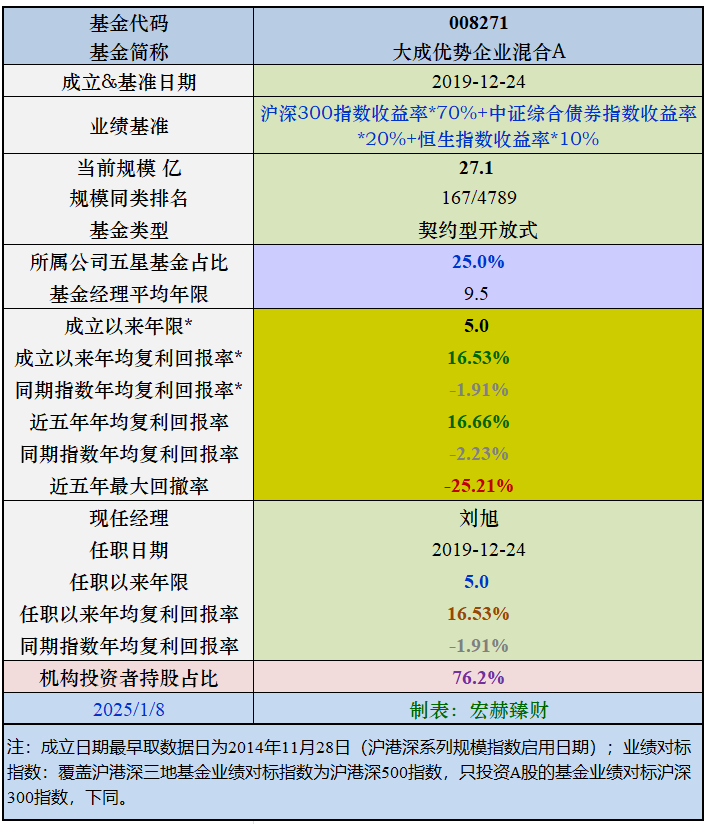Select the max drawdown -25.21%
Screen dimensions: 704x824
tap(478, 486)
